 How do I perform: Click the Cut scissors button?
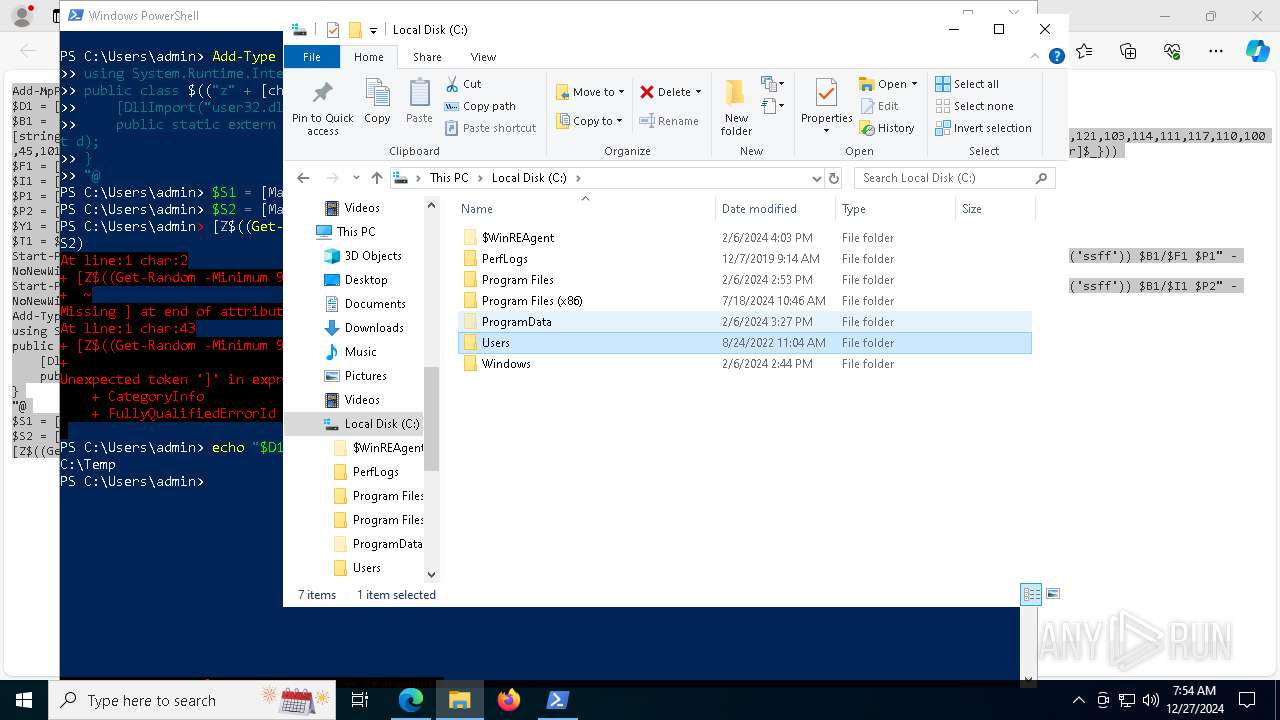(x=463, y=84)
